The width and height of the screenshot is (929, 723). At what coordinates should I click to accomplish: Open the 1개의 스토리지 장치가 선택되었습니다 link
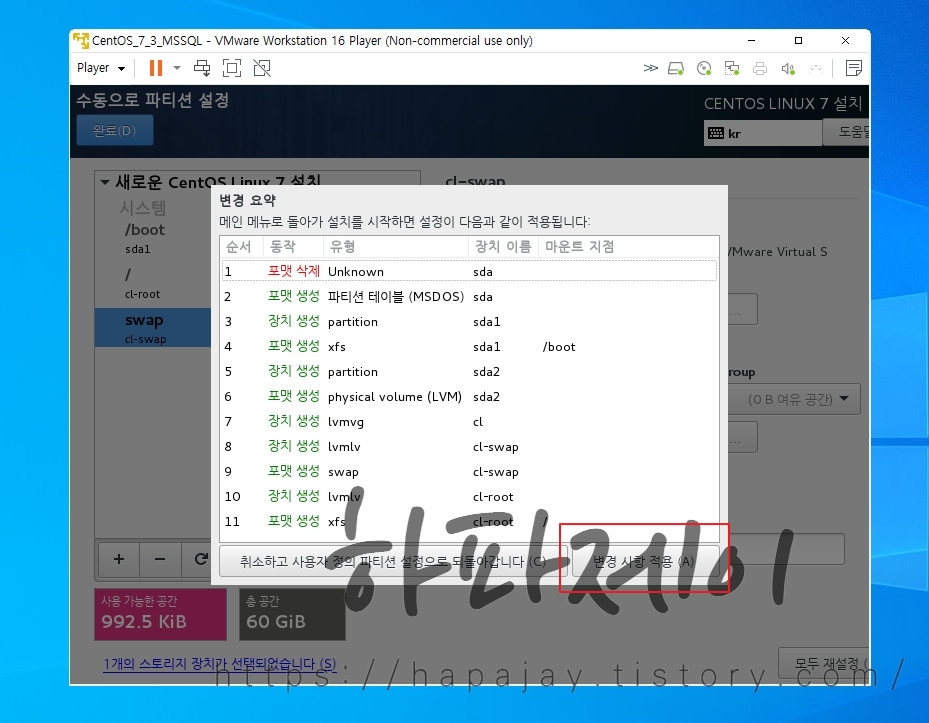(220, 664)
